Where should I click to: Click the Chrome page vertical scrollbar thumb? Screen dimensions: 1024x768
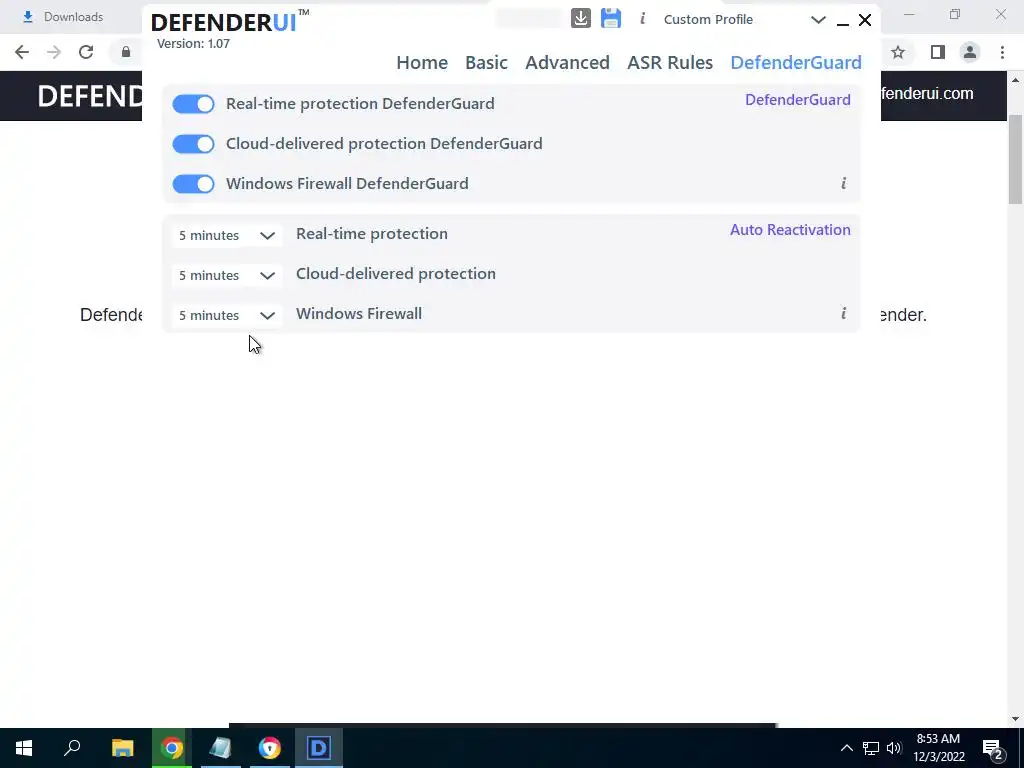pos(1016,160)
